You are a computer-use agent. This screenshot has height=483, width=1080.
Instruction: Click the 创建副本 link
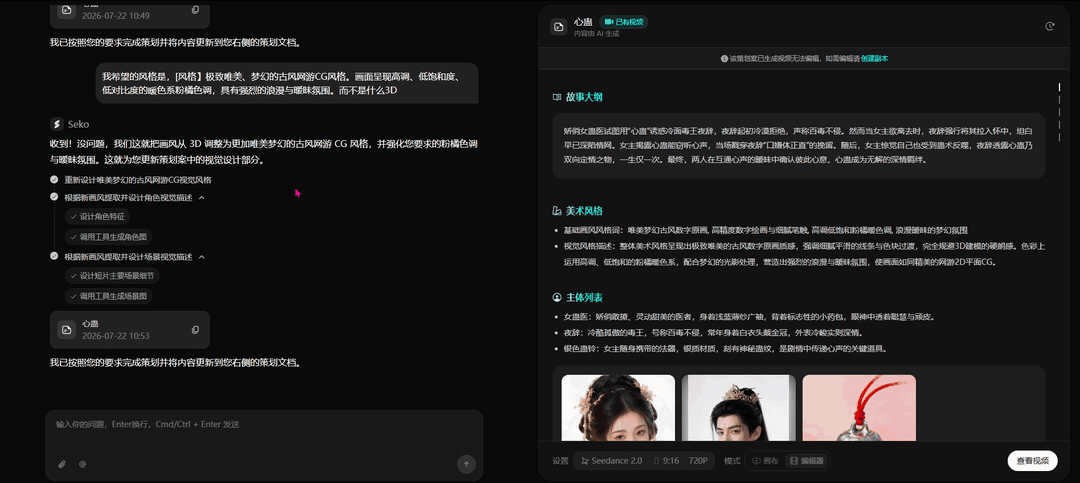tap(875, 59)
